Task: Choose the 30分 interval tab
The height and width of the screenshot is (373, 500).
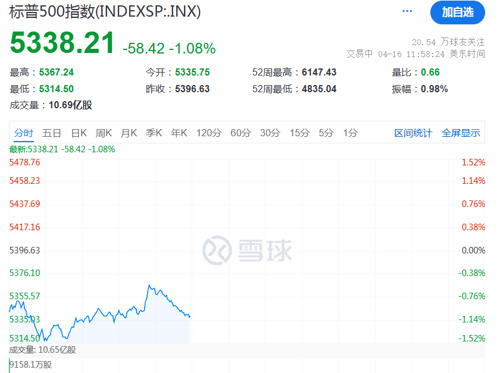Action: coord(270,133)
